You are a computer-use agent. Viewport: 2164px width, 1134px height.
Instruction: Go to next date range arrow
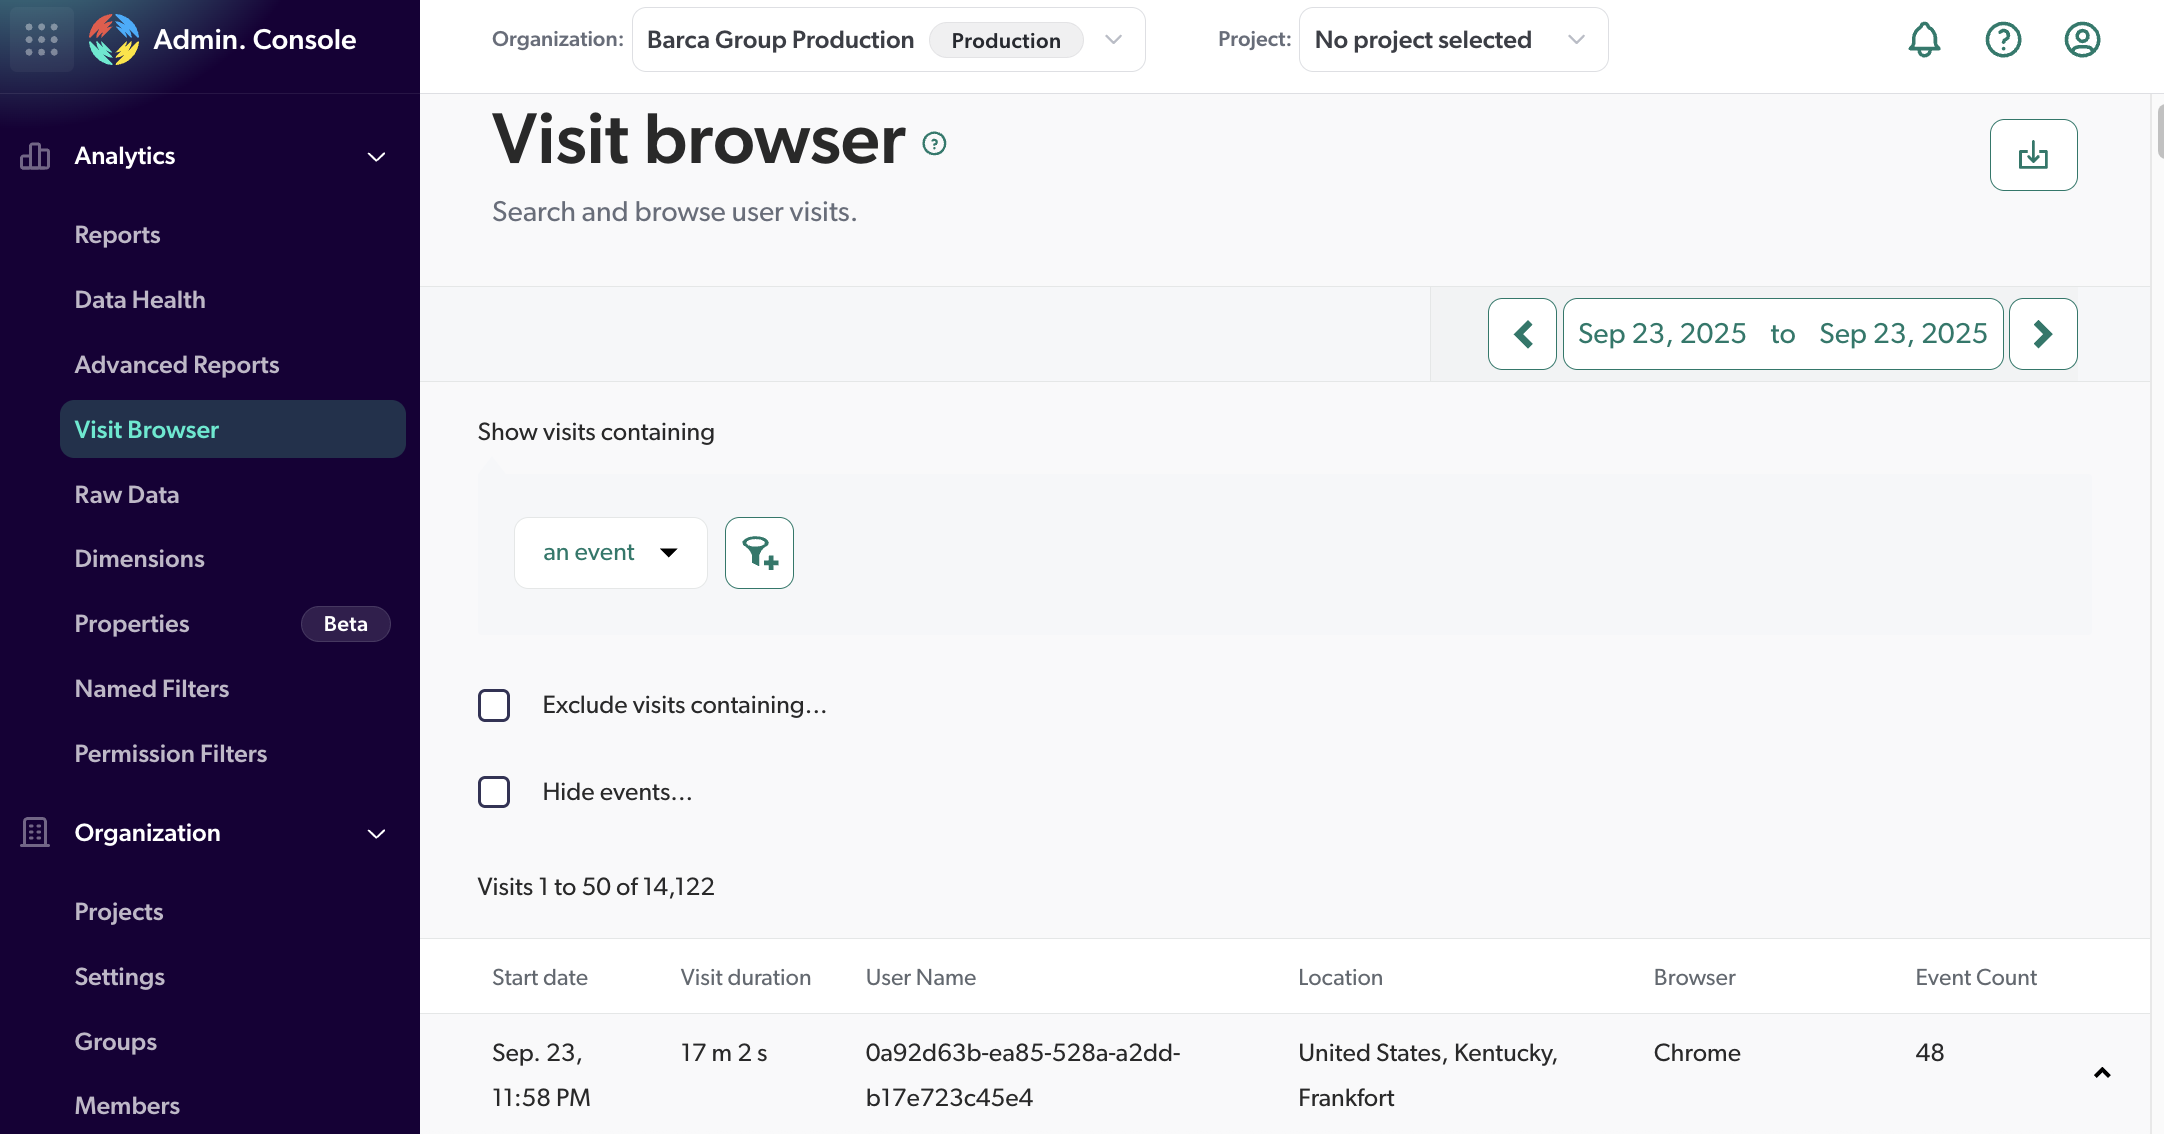(2043, 334)
